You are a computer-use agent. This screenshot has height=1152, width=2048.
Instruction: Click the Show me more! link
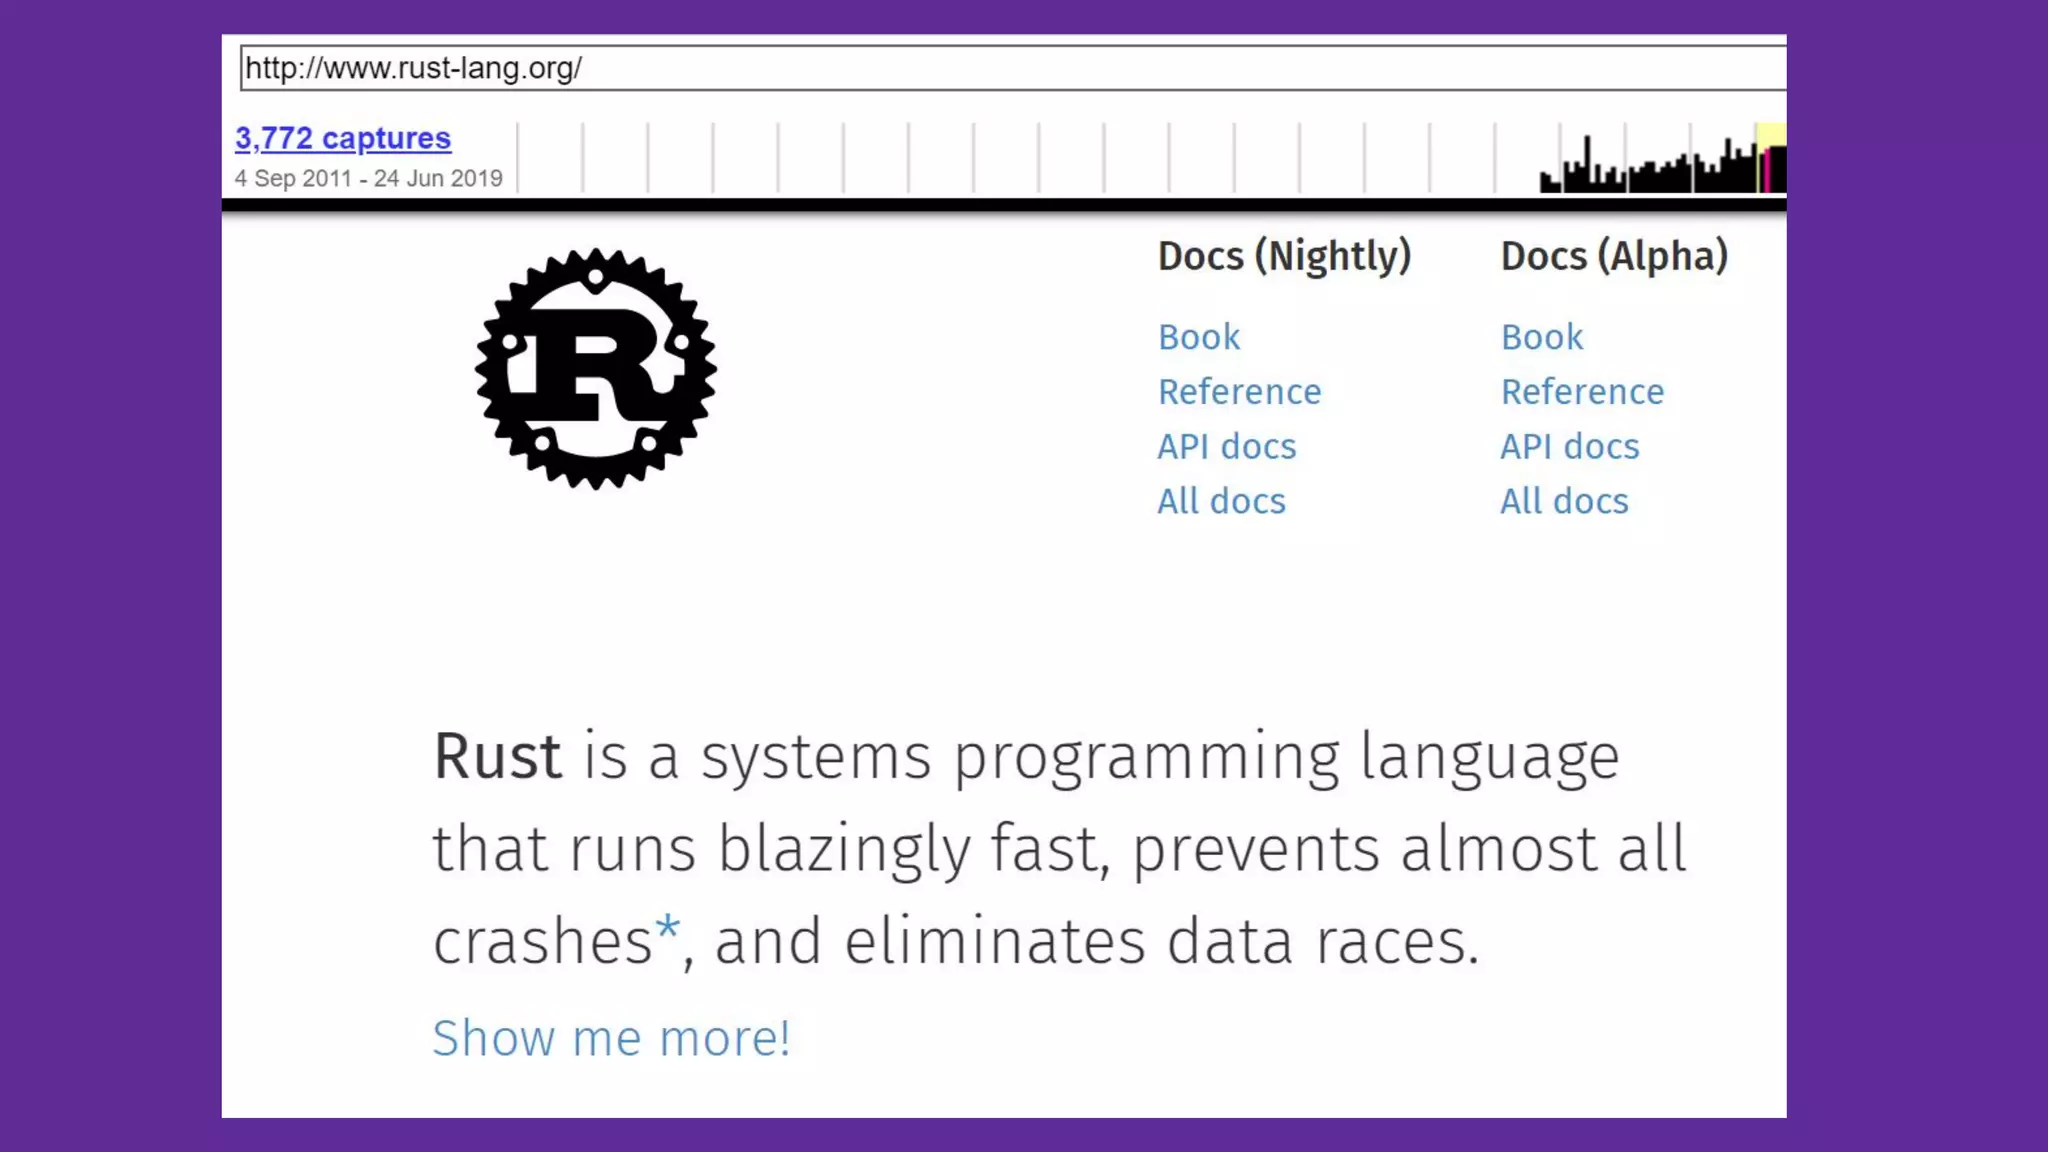tap(611, 1038)
